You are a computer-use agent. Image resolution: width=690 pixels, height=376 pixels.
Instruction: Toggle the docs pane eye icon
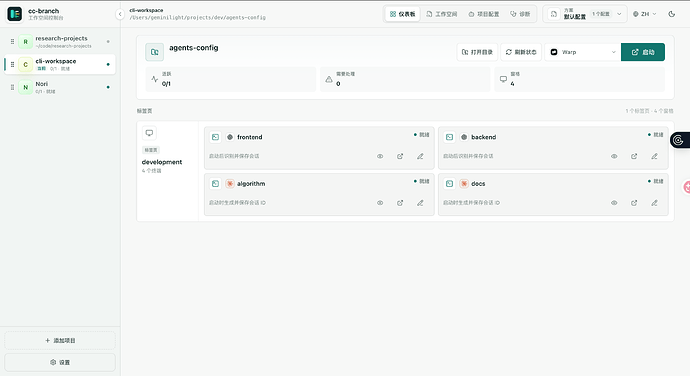coord(614,203)
